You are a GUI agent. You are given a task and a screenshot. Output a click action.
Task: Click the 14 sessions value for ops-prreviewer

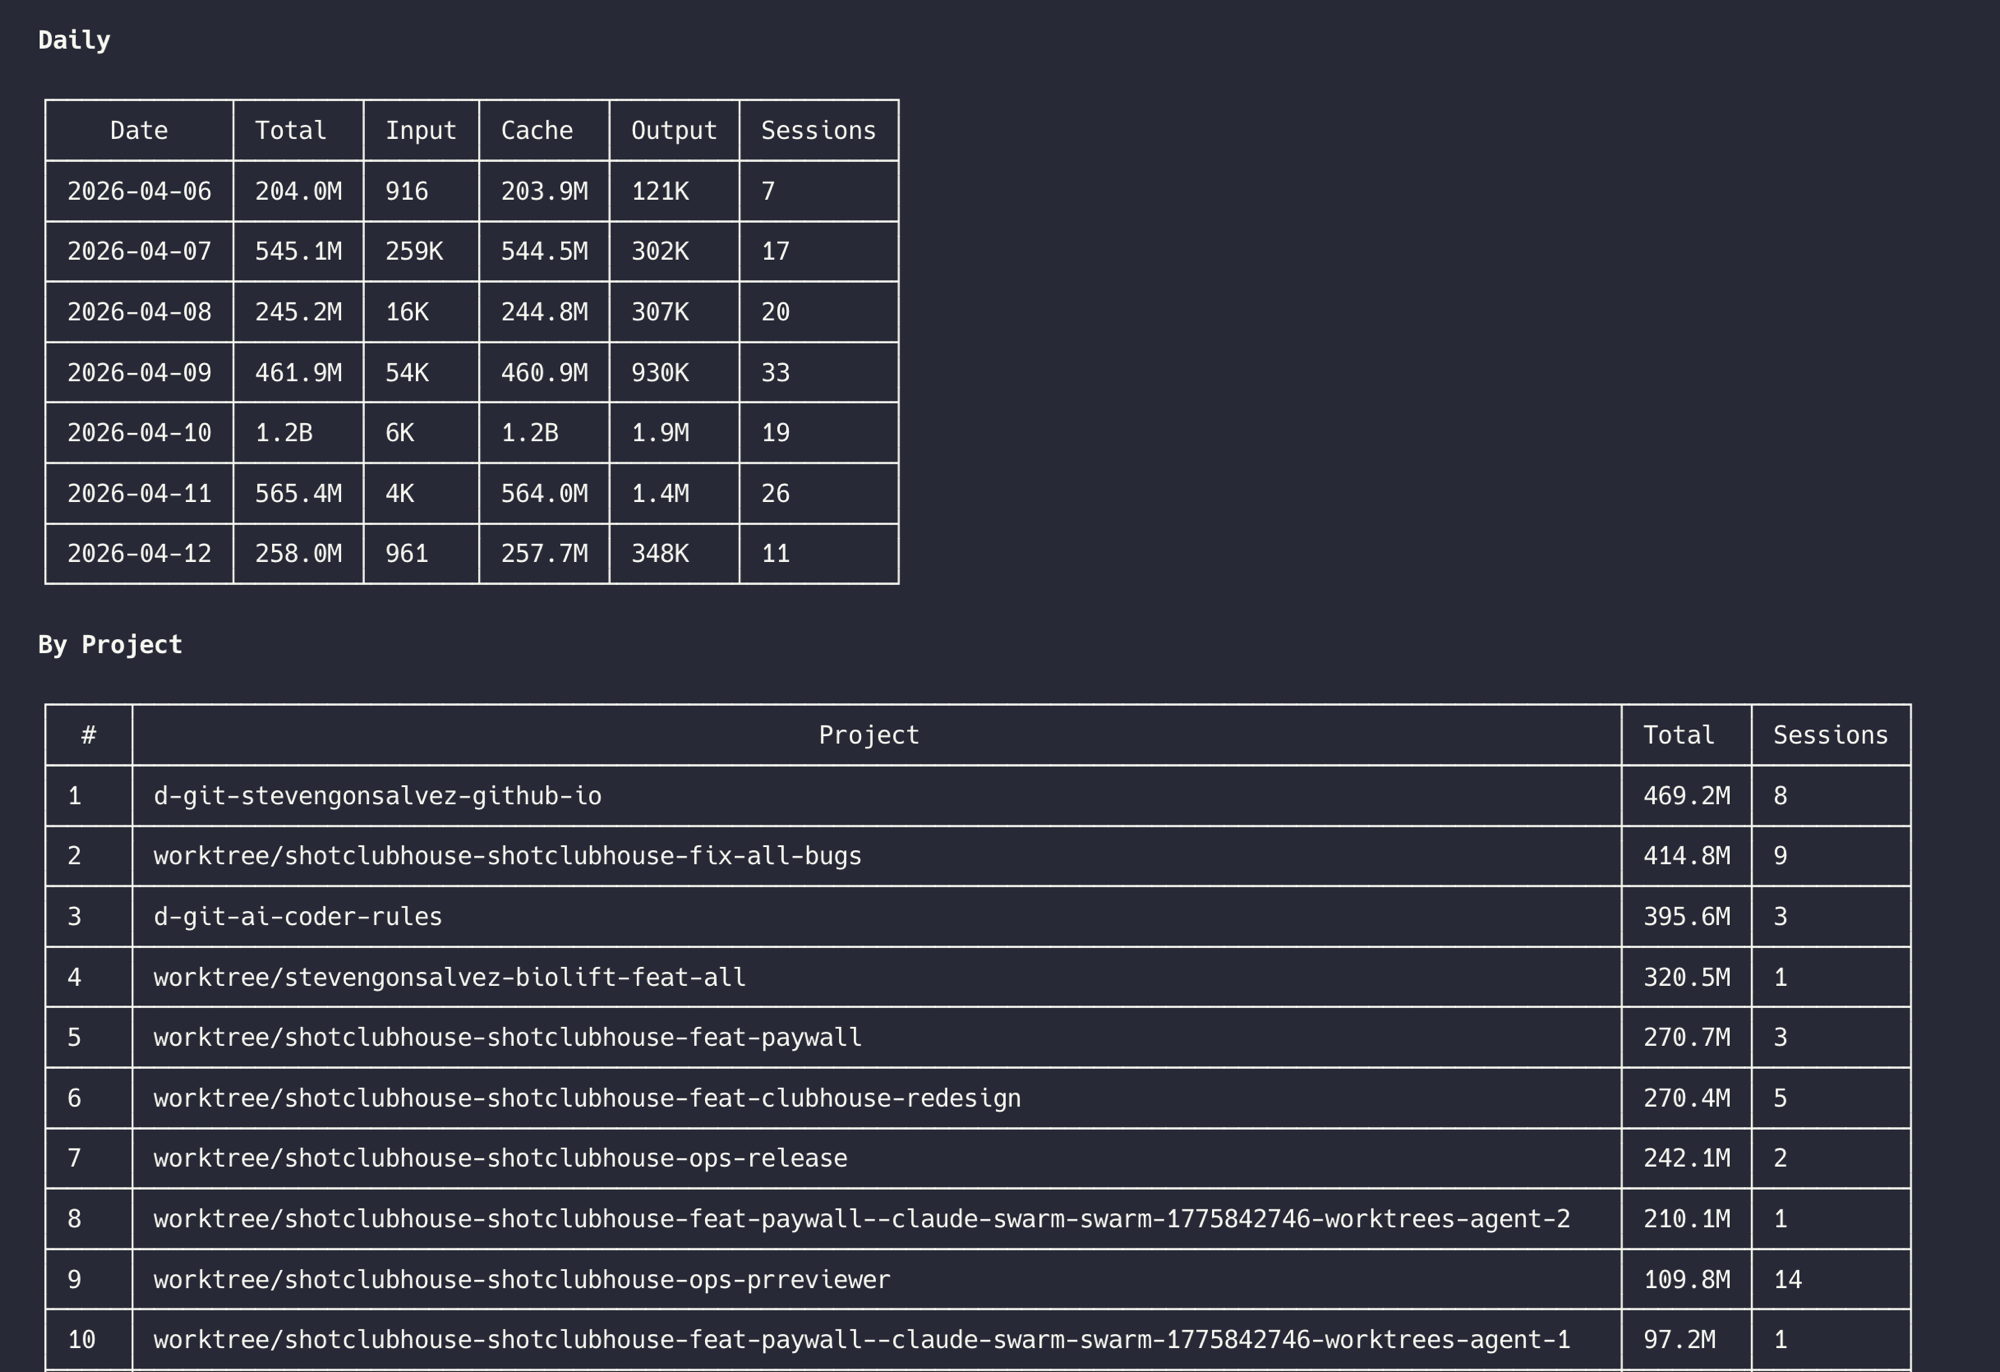1789,1278
